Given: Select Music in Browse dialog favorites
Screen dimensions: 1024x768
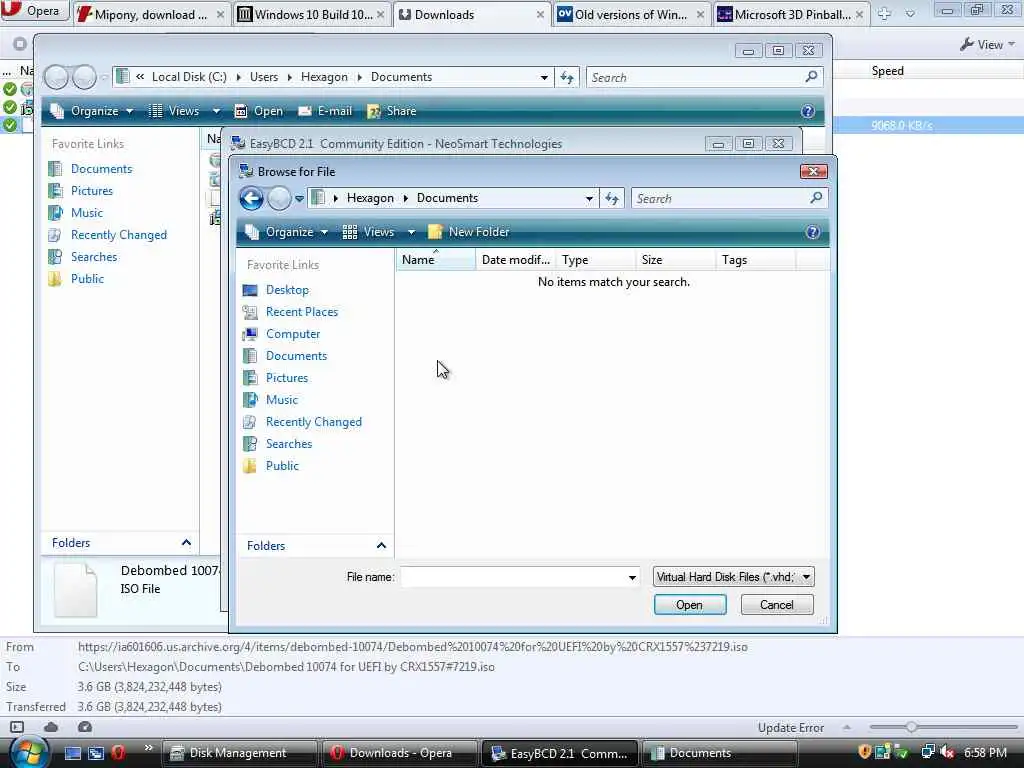Looking at the screenshot, I should click(x=281, y=400).
